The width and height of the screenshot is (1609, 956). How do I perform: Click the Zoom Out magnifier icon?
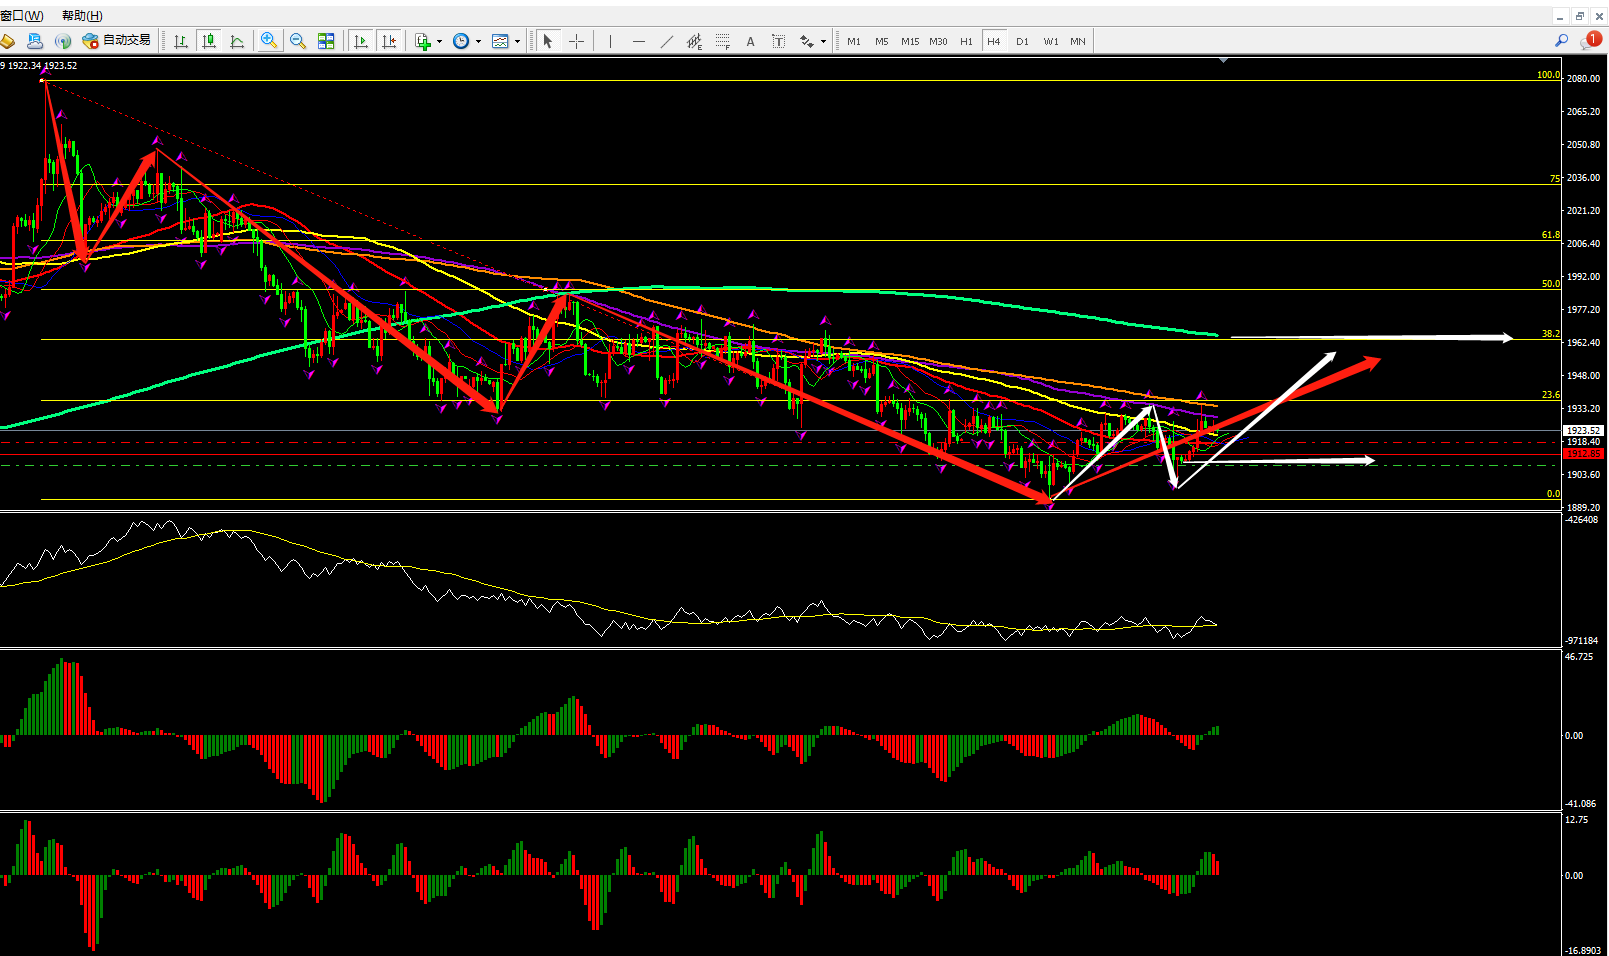298,41
